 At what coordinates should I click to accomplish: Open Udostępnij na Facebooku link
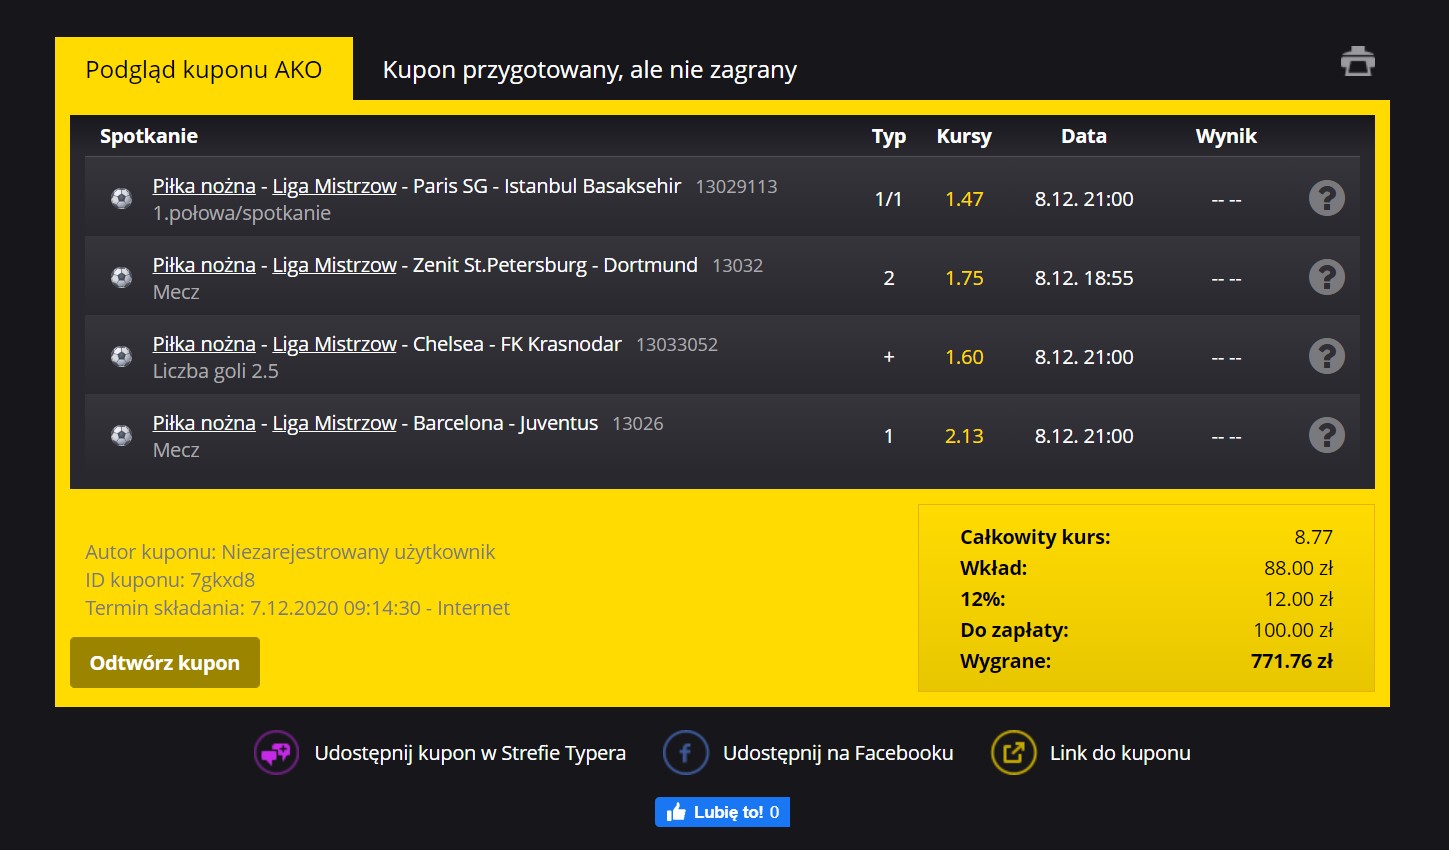point(838,753)
